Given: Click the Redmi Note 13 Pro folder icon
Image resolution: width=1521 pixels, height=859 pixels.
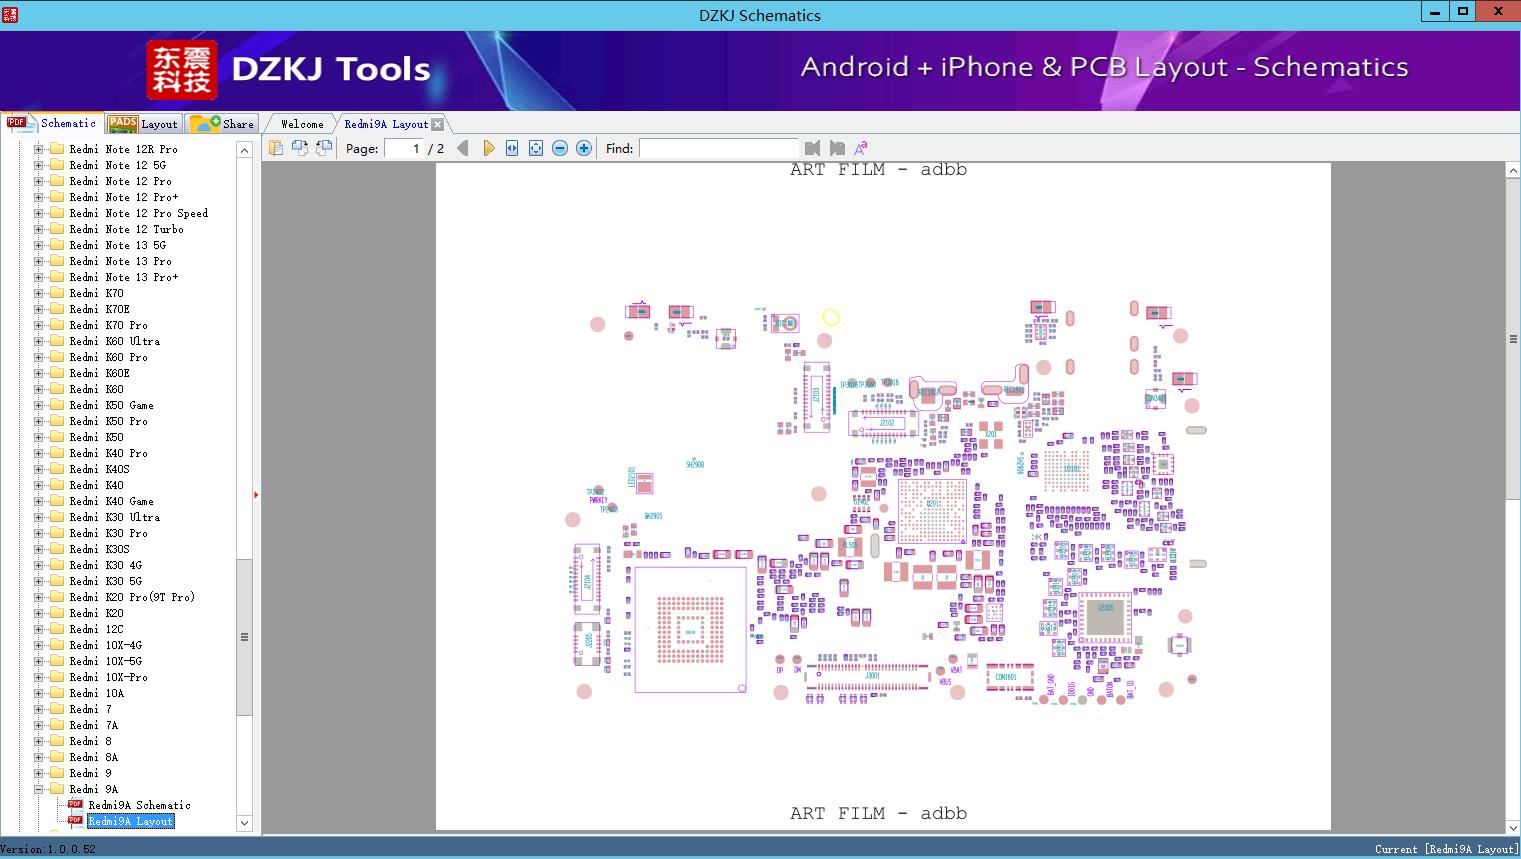Looking at the screenshot, I should coord(57,261).
